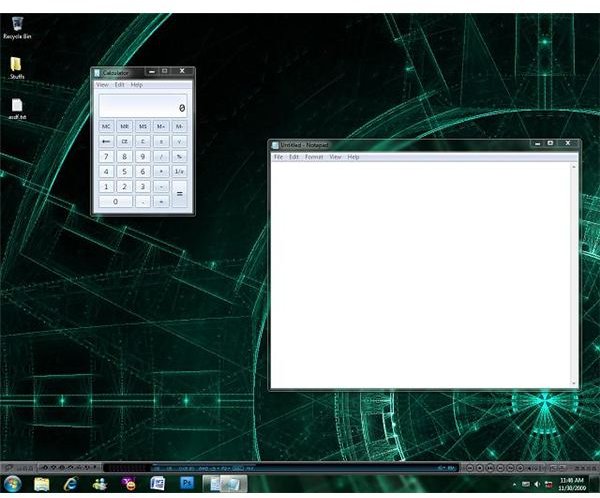600x498 pixels.
Task: Open Notepad File menu
Action: pyautogui.click(x=278, y=157)
